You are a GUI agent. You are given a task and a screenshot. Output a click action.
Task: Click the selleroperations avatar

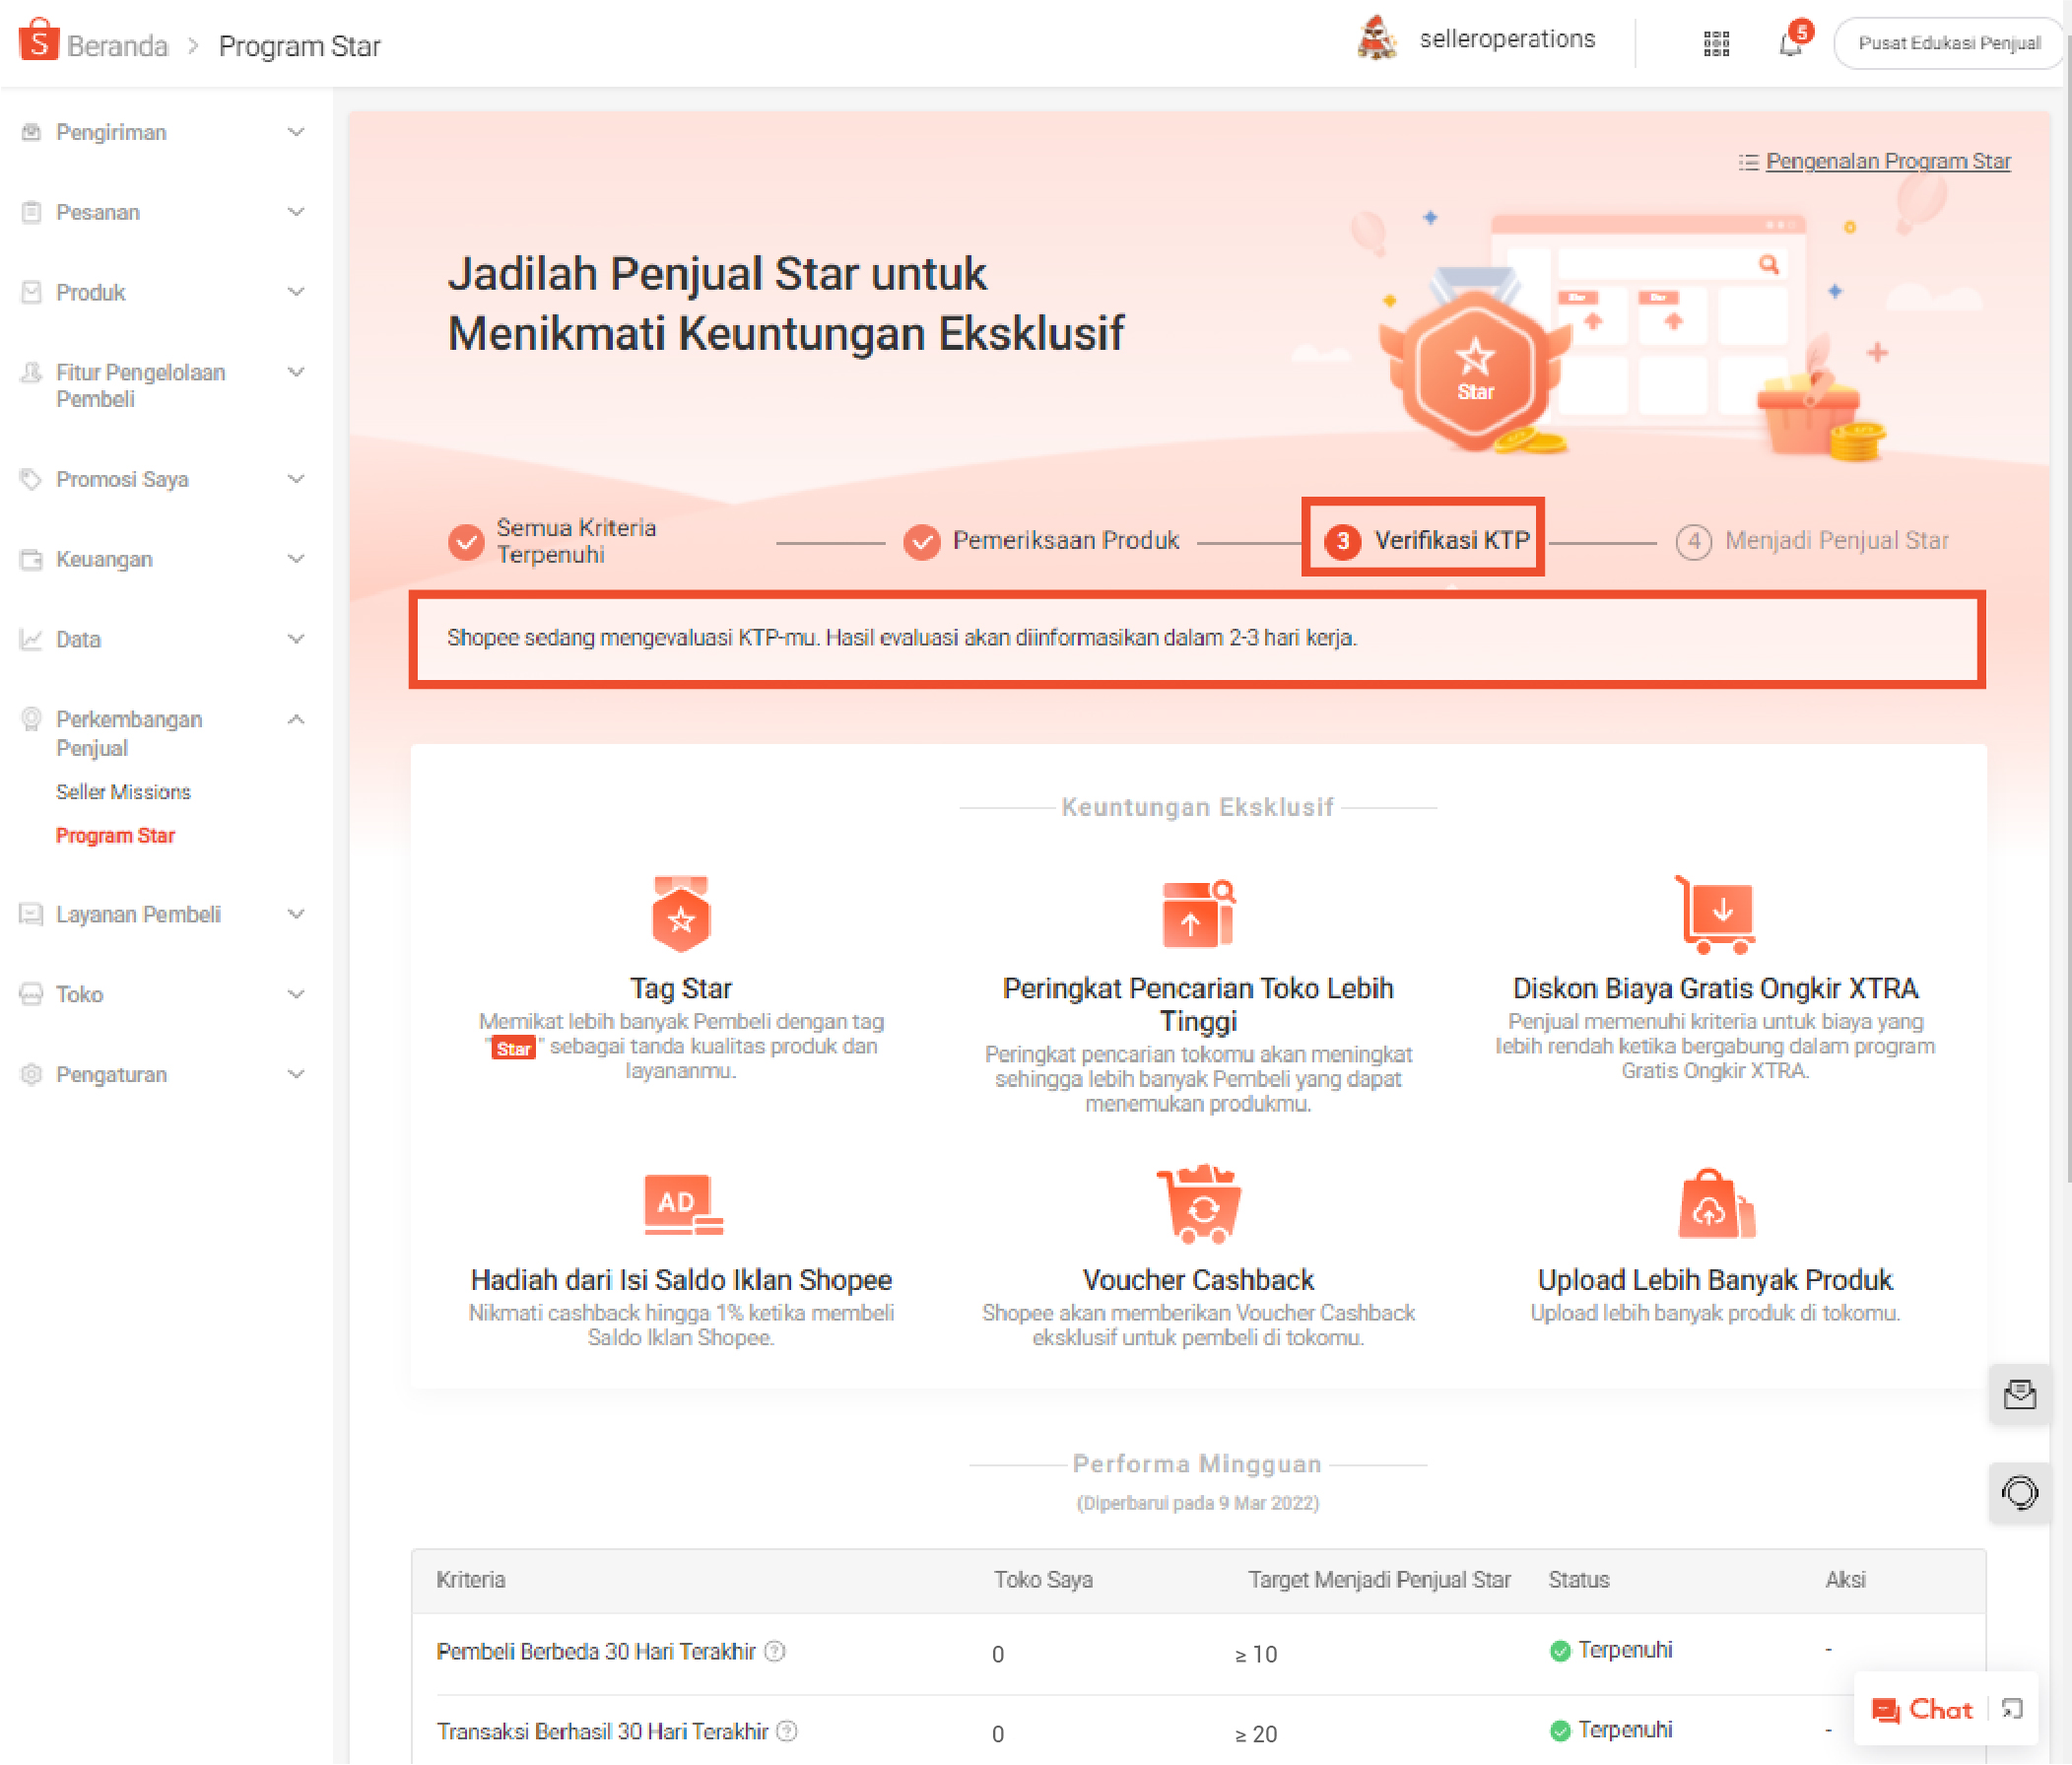click(1377, 38)
